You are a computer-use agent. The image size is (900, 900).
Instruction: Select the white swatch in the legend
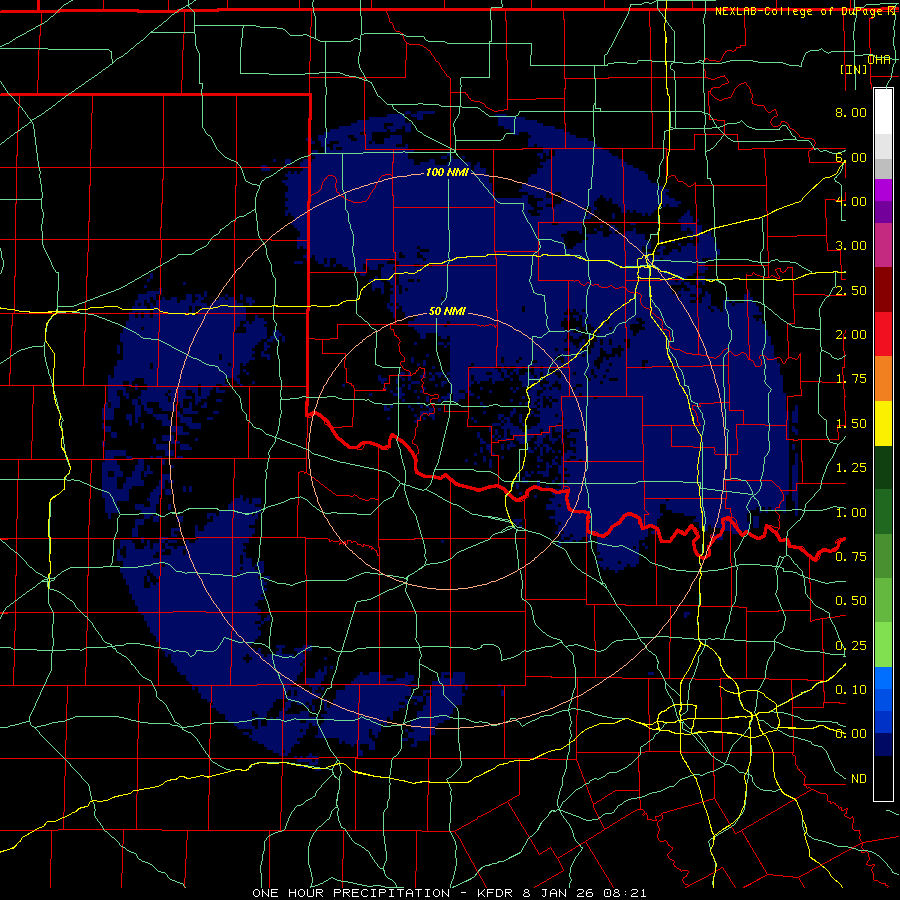point(883,112)
